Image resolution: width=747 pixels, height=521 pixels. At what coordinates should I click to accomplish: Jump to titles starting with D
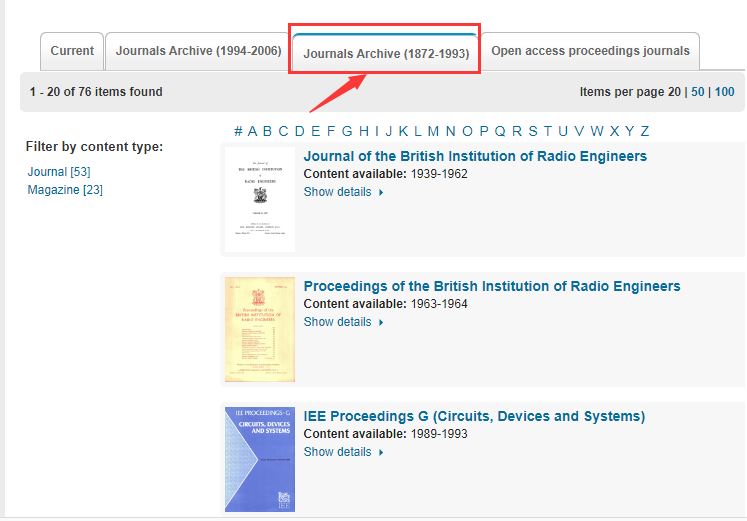(x=300, y=131)
